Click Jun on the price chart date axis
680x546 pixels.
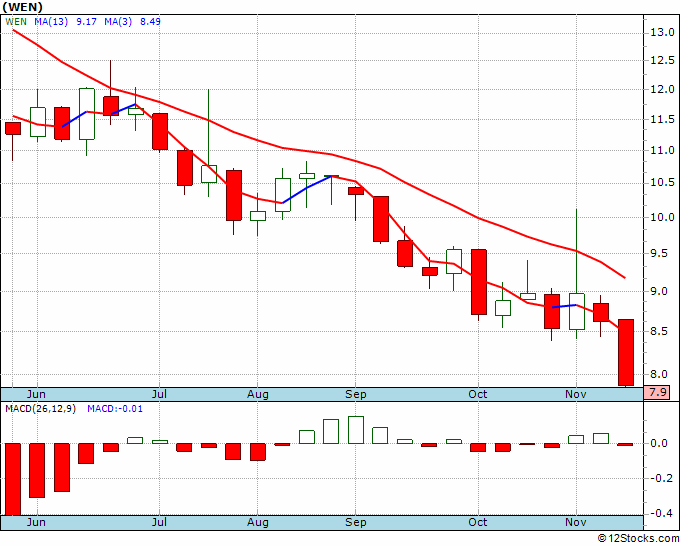coord(36,394)
